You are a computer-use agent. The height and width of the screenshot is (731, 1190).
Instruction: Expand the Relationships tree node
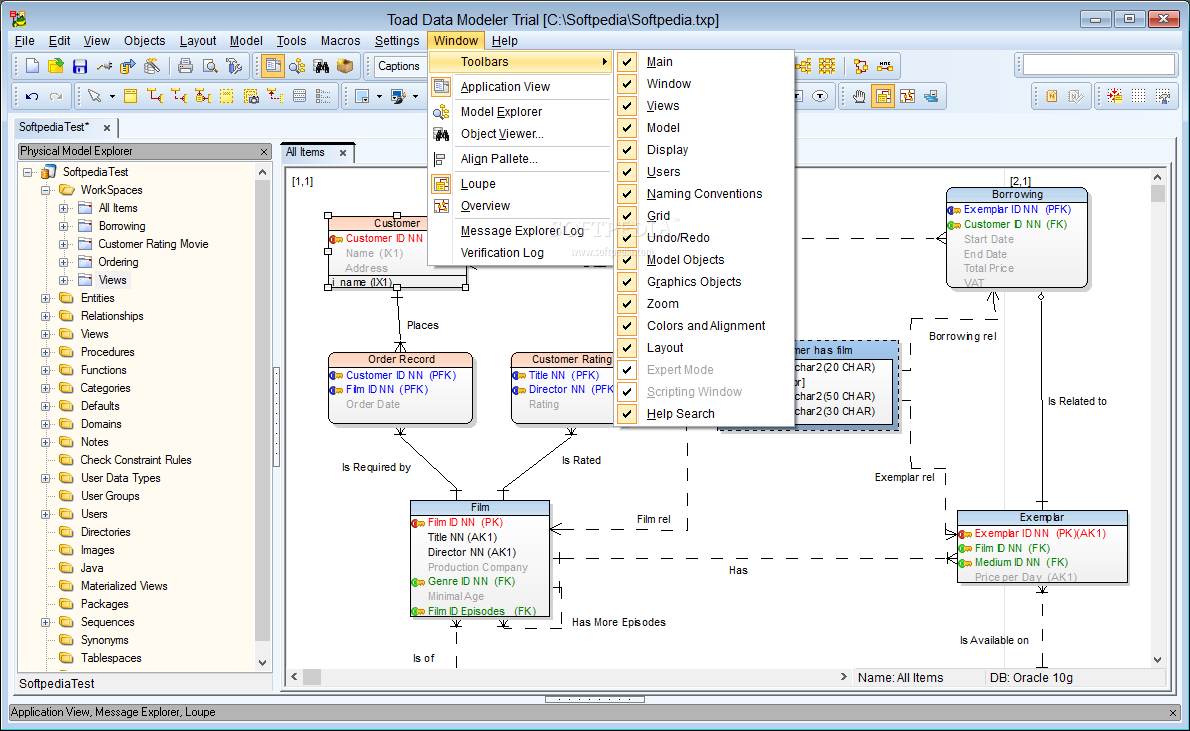pos(46,316)
